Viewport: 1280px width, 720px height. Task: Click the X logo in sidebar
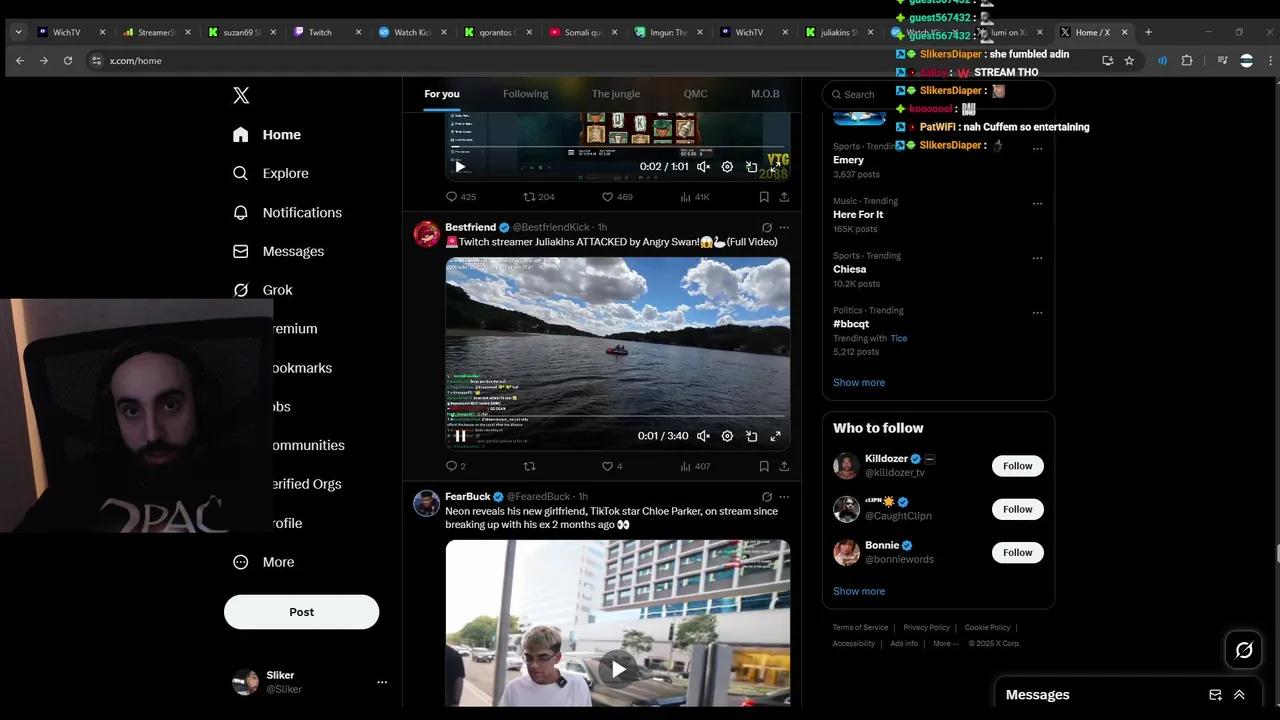point(241,95)
